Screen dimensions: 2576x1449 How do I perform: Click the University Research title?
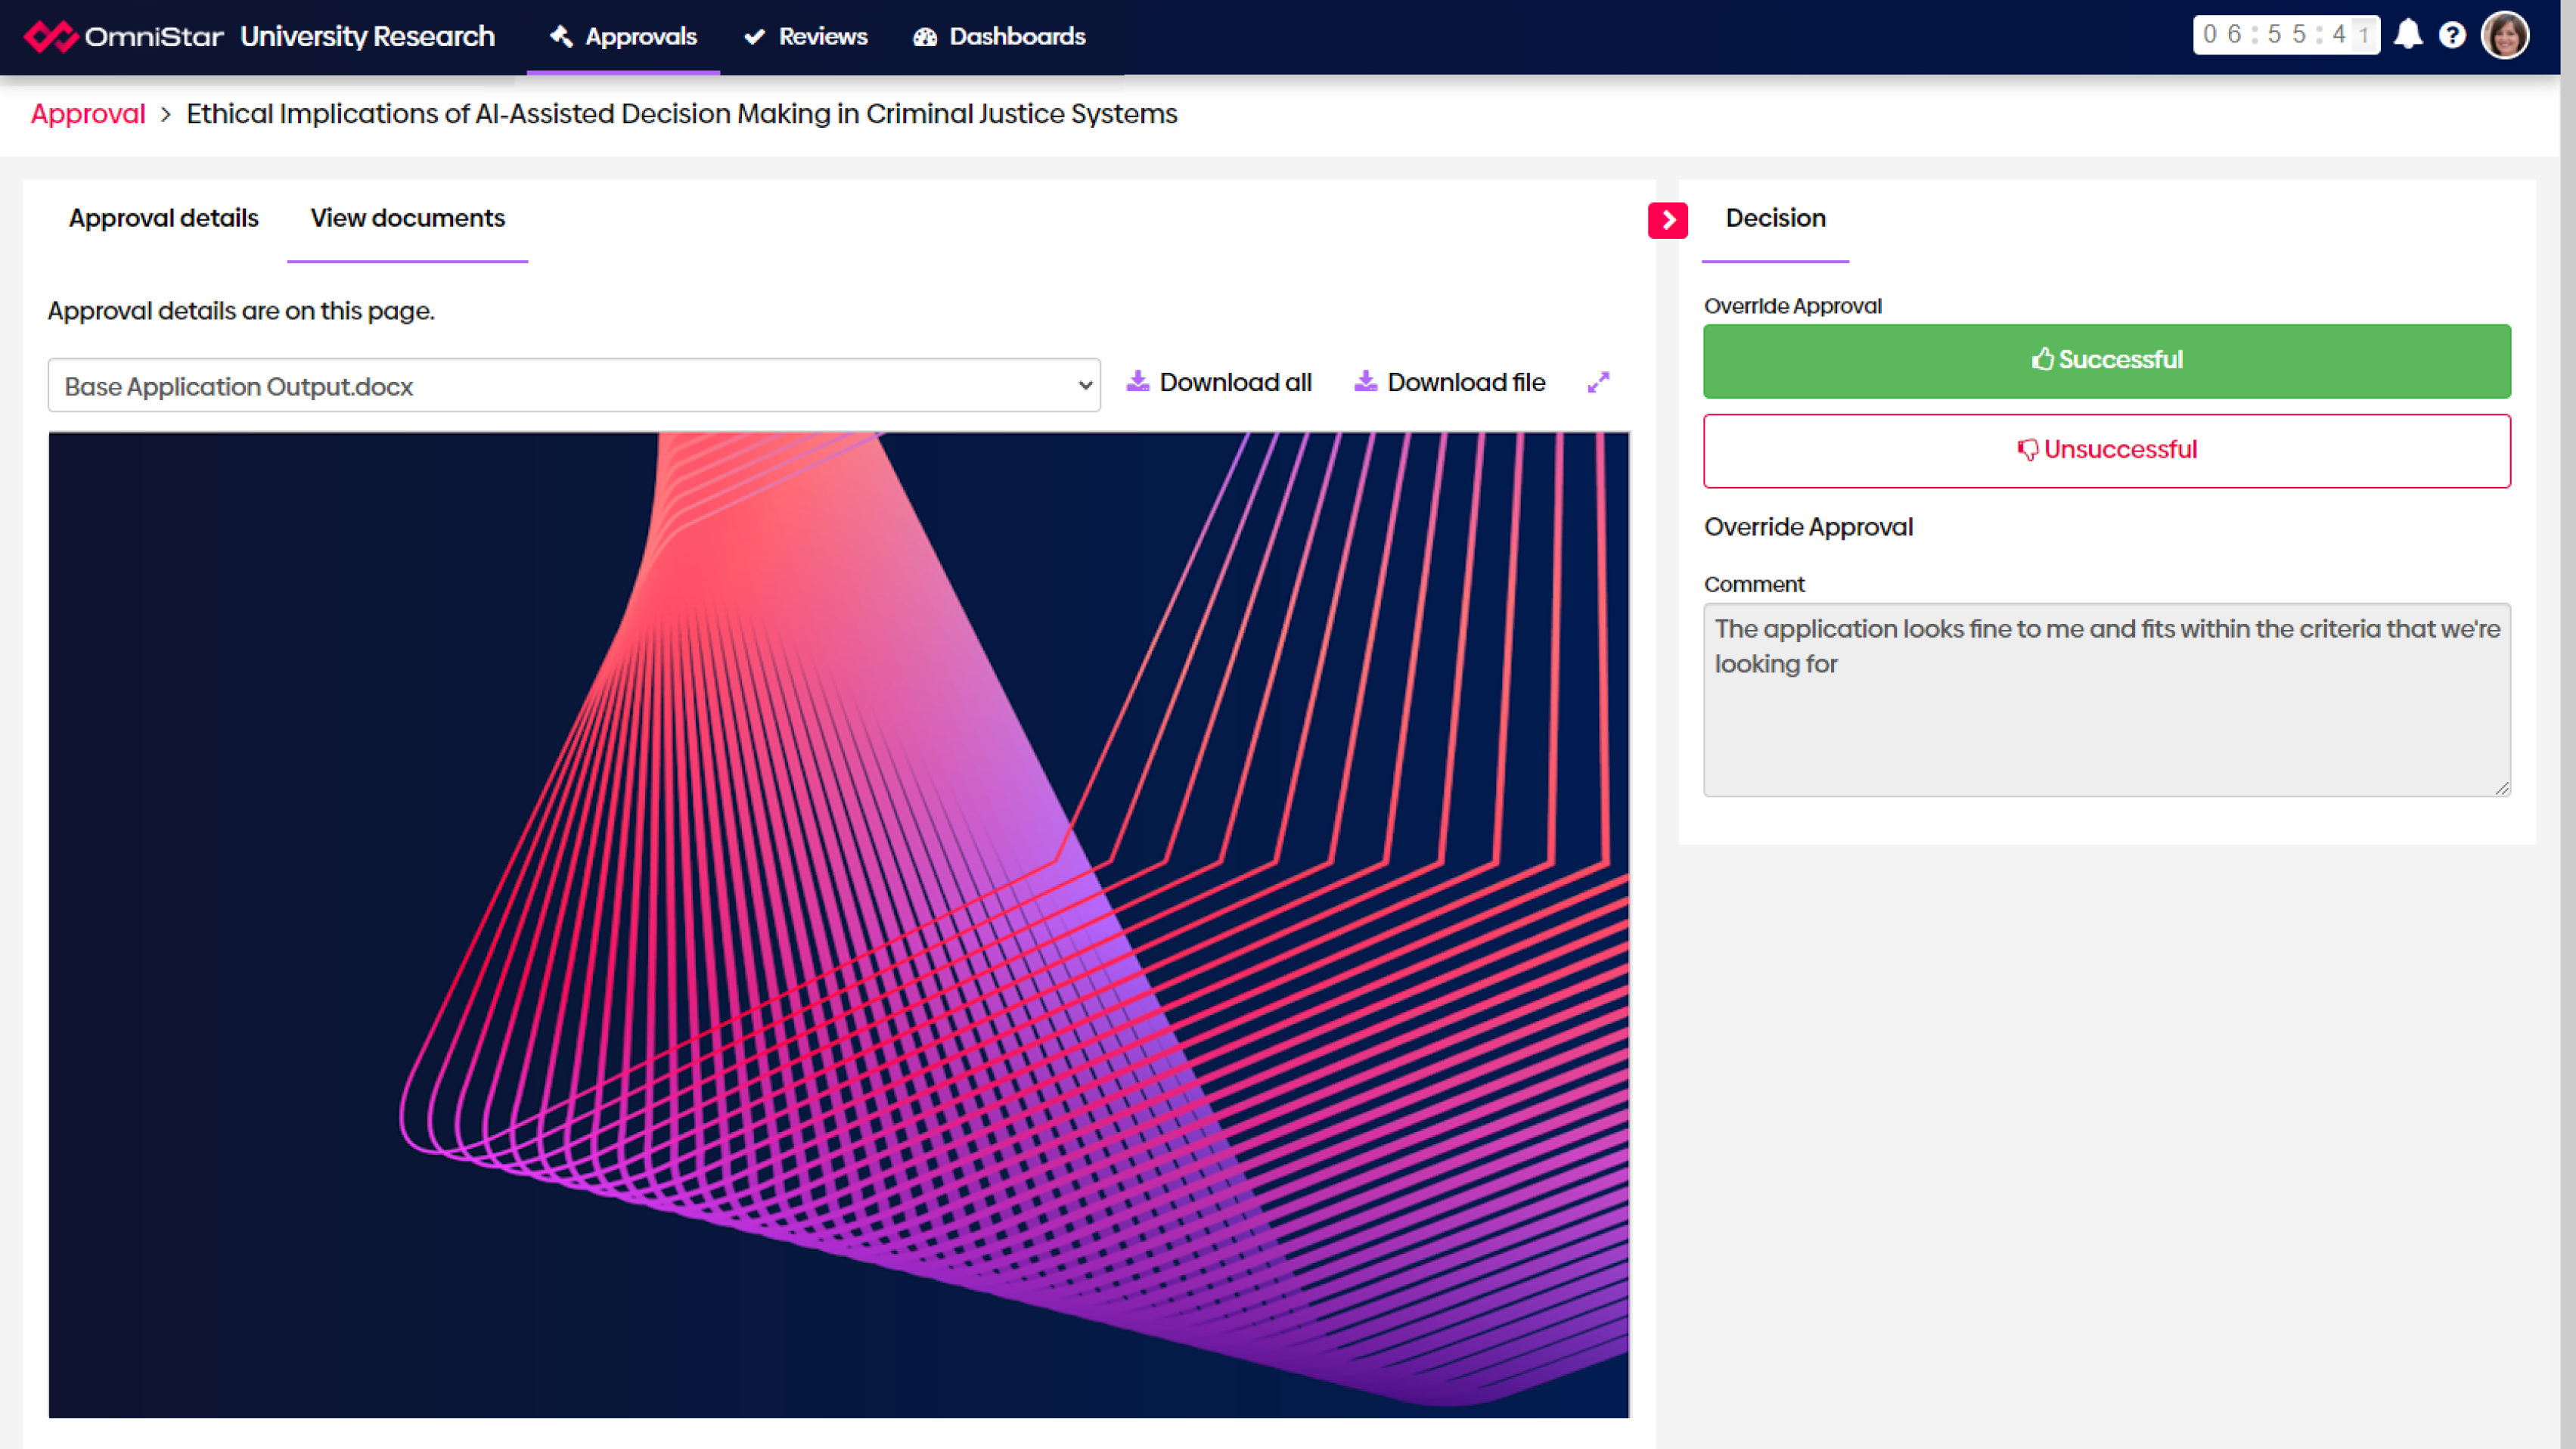pyautogui.click(x=367, y=36)
